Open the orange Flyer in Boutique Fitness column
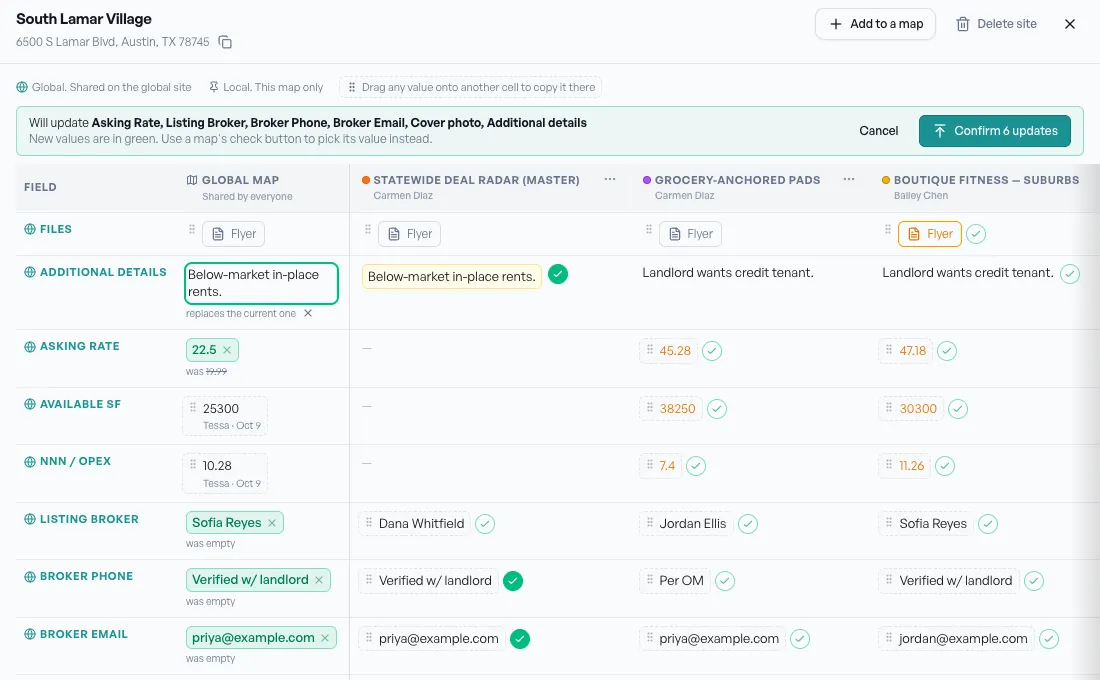The height and width of the screenshot is (680, 1100). click(x=930, y=234)
